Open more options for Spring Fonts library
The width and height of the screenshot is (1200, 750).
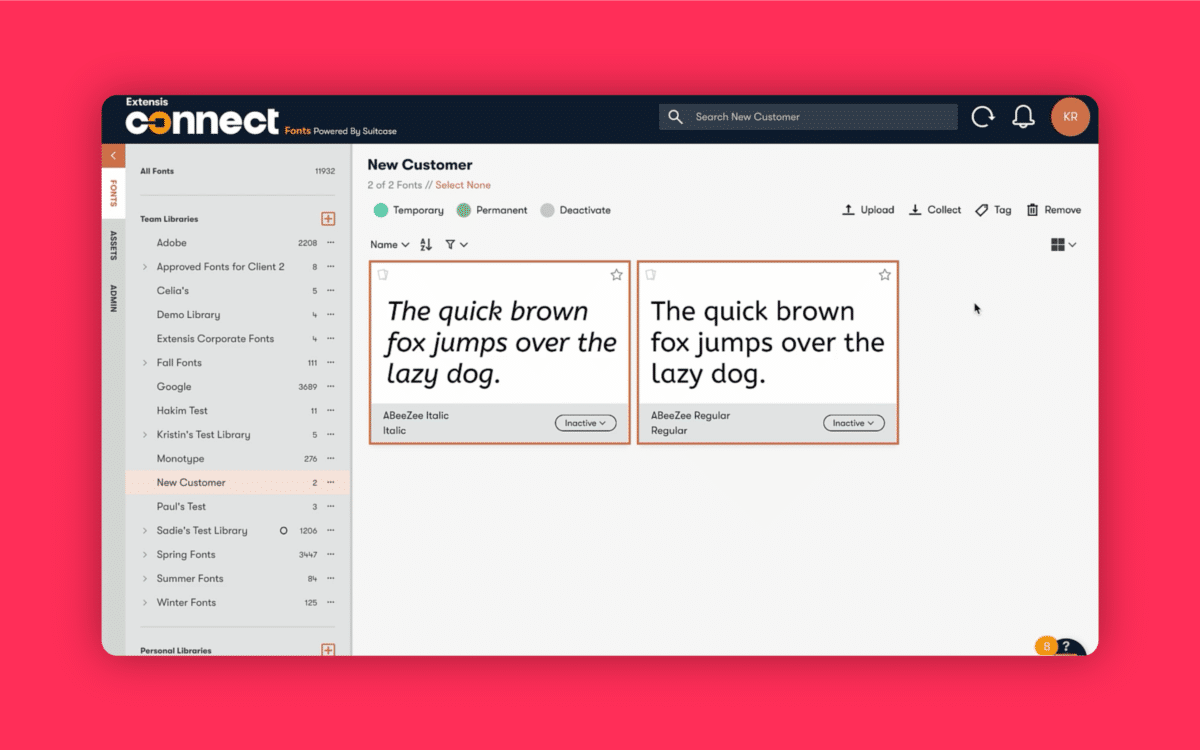tap(330, 555)
